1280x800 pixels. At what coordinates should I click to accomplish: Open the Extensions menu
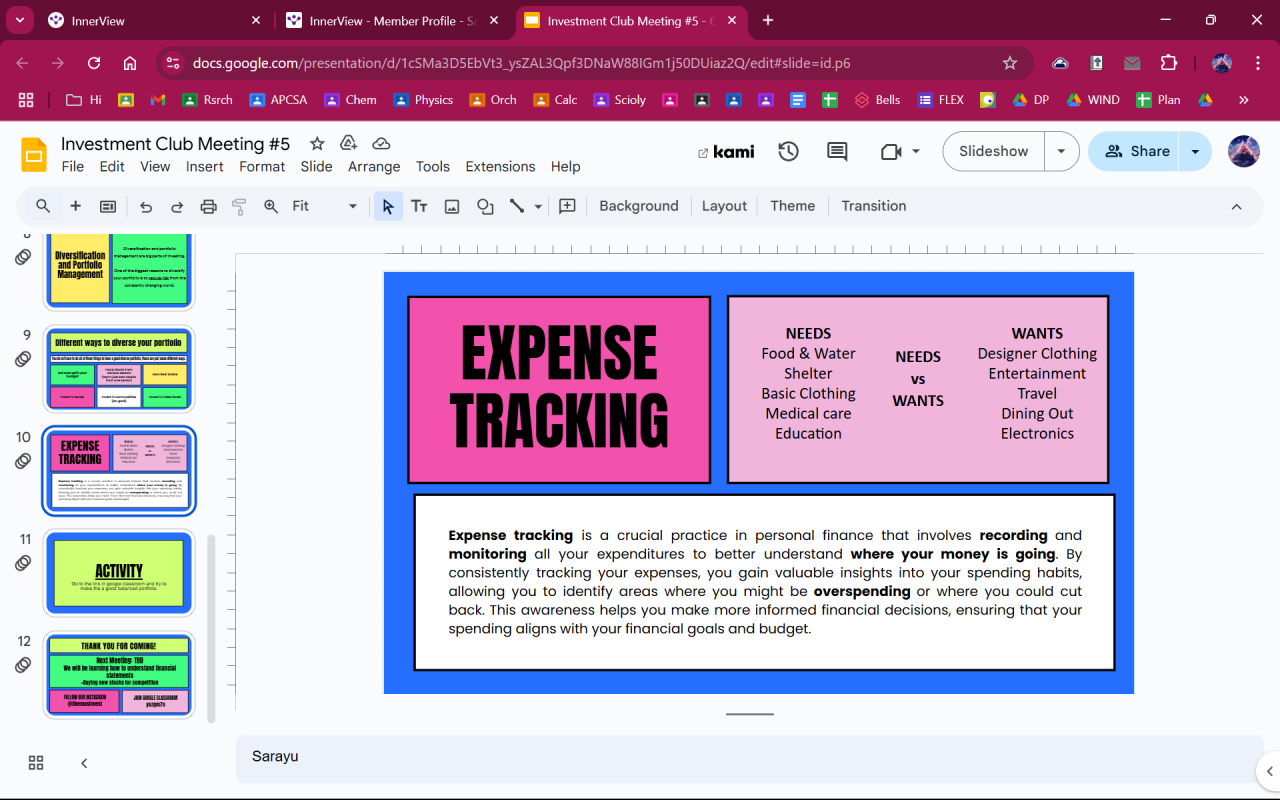(x=500, y=167)
